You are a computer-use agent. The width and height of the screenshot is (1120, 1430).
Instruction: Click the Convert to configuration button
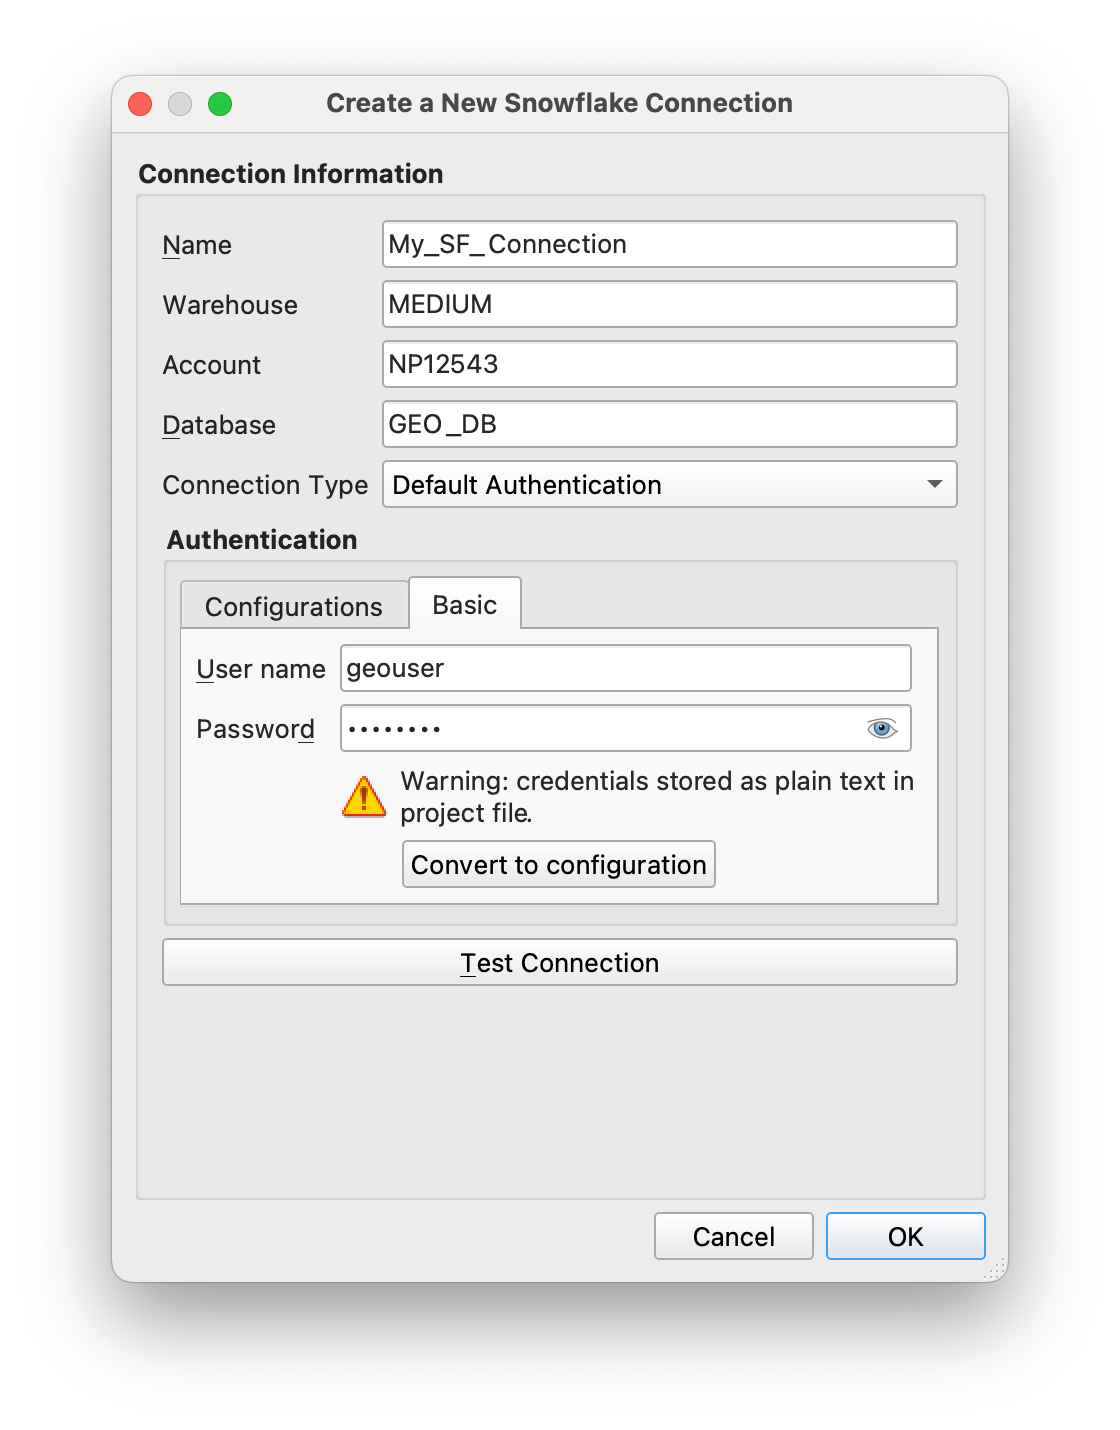pos(559,864)
